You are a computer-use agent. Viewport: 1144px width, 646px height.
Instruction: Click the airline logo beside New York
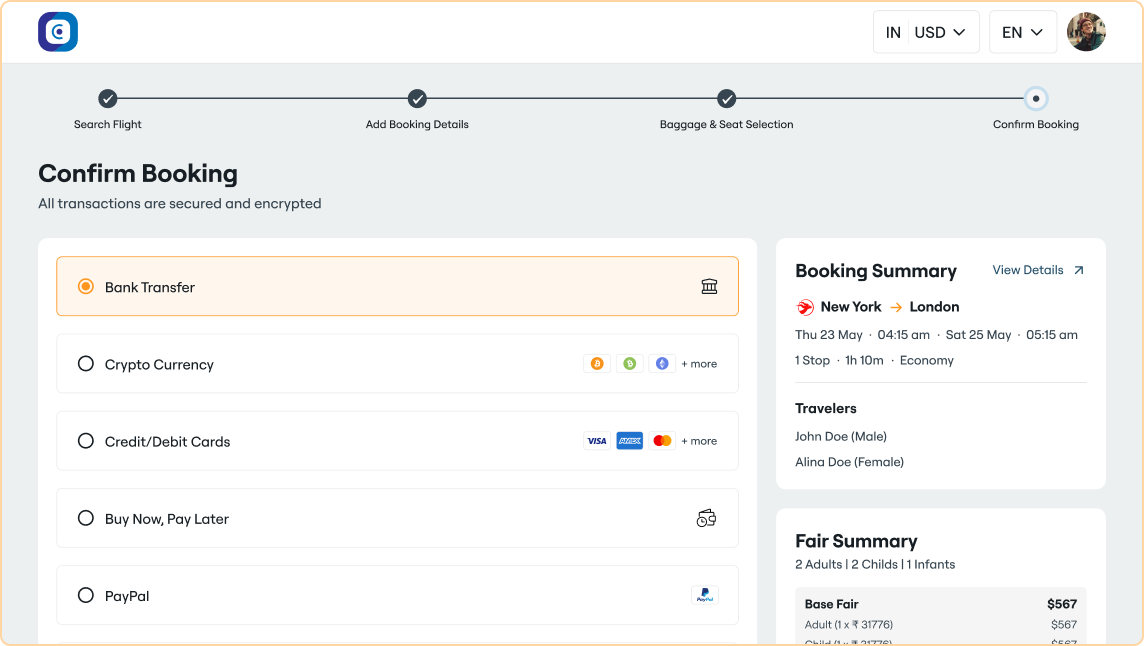(803, 307)
